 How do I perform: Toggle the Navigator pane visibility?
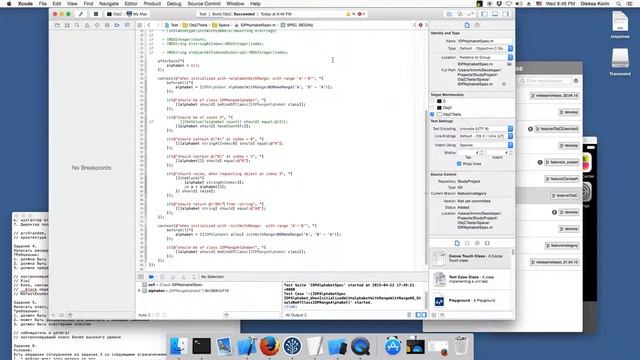(x=484, y=14)
